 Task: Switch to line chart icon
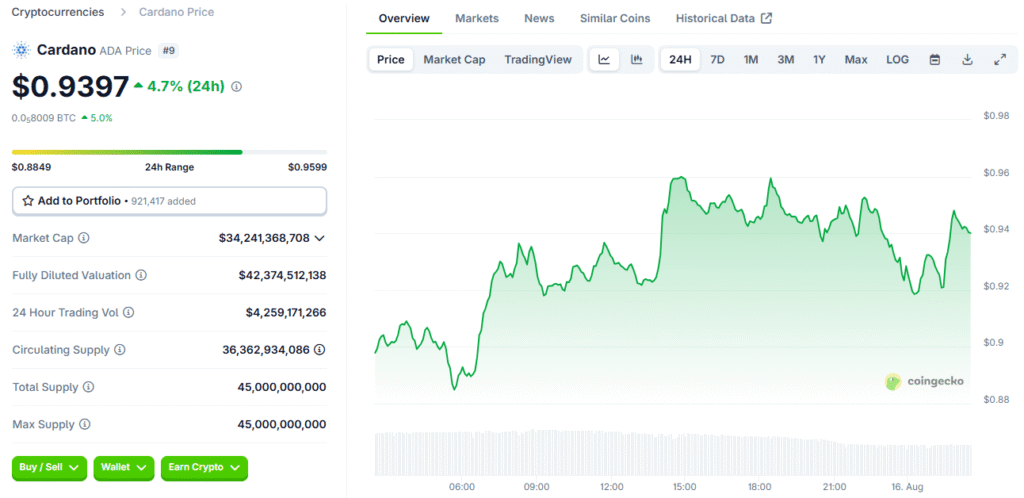click(605, 60)
